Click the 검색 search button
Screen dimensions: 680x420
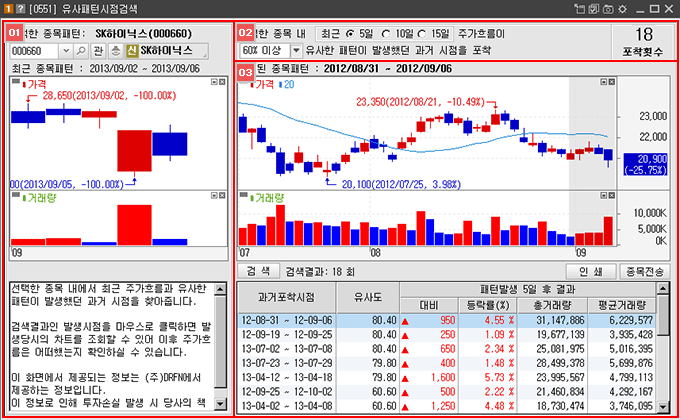click(x=258, y=272)
